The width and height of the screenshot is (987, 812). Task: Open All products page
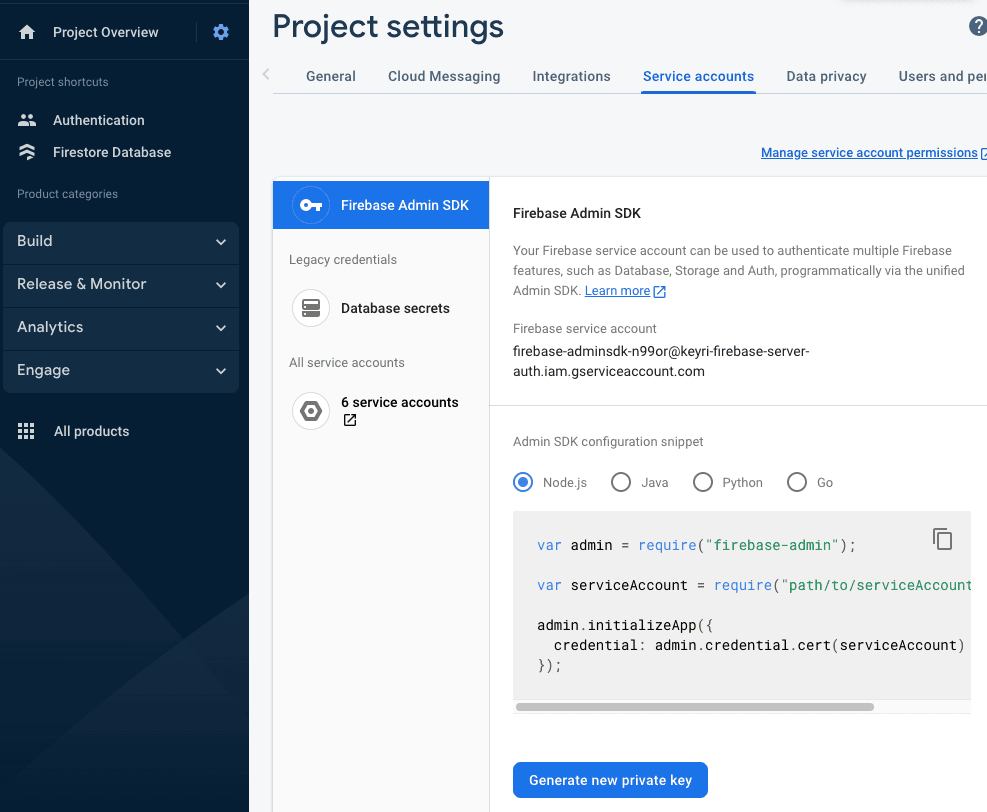tap(91, 431)
